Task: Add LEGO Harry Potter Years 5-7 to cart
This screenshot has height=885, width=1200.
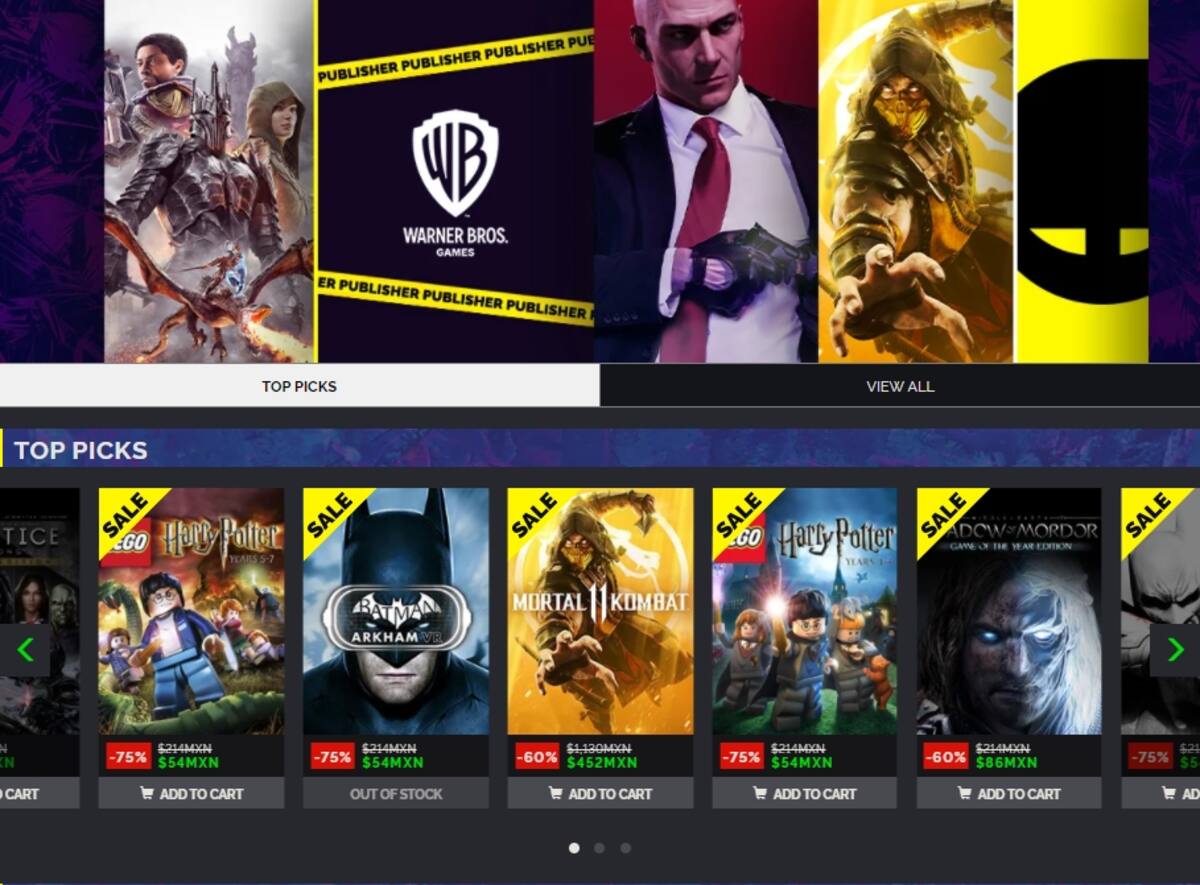Action: click(x=191, y=793)
